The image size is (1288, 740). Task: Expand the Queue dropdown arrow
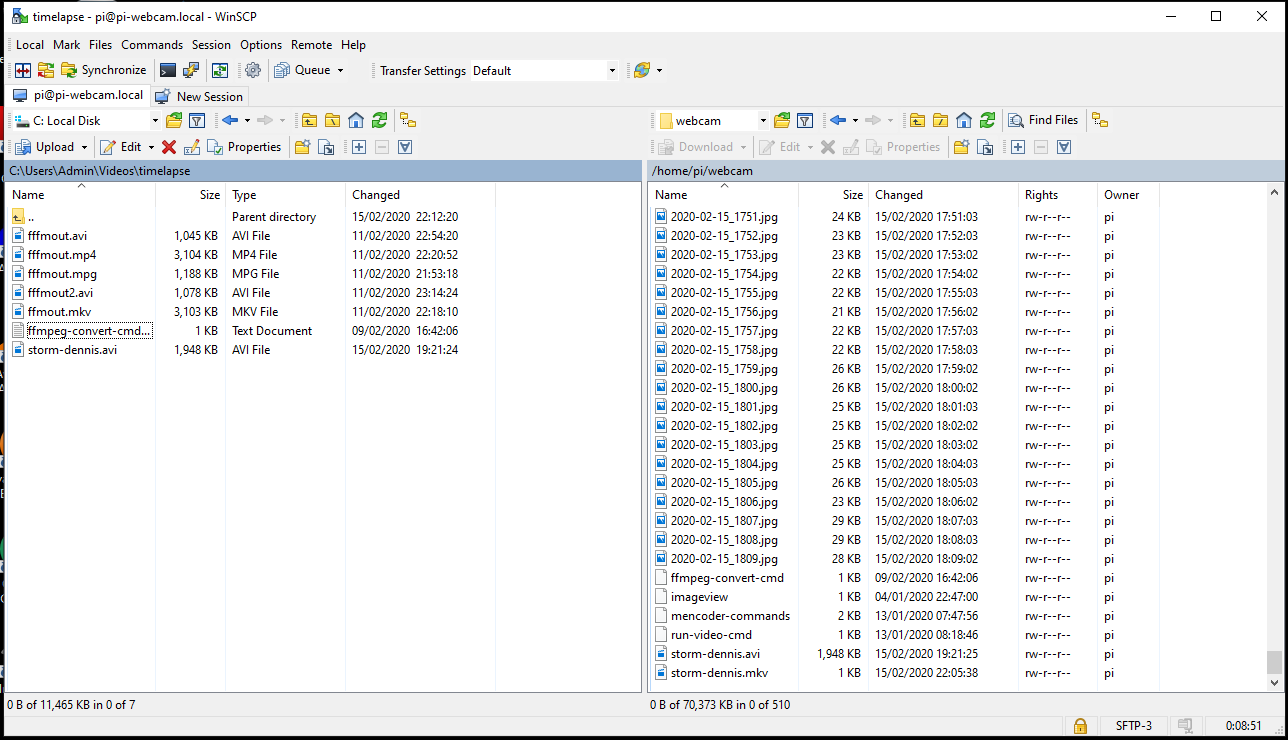(x=340, y=70)
